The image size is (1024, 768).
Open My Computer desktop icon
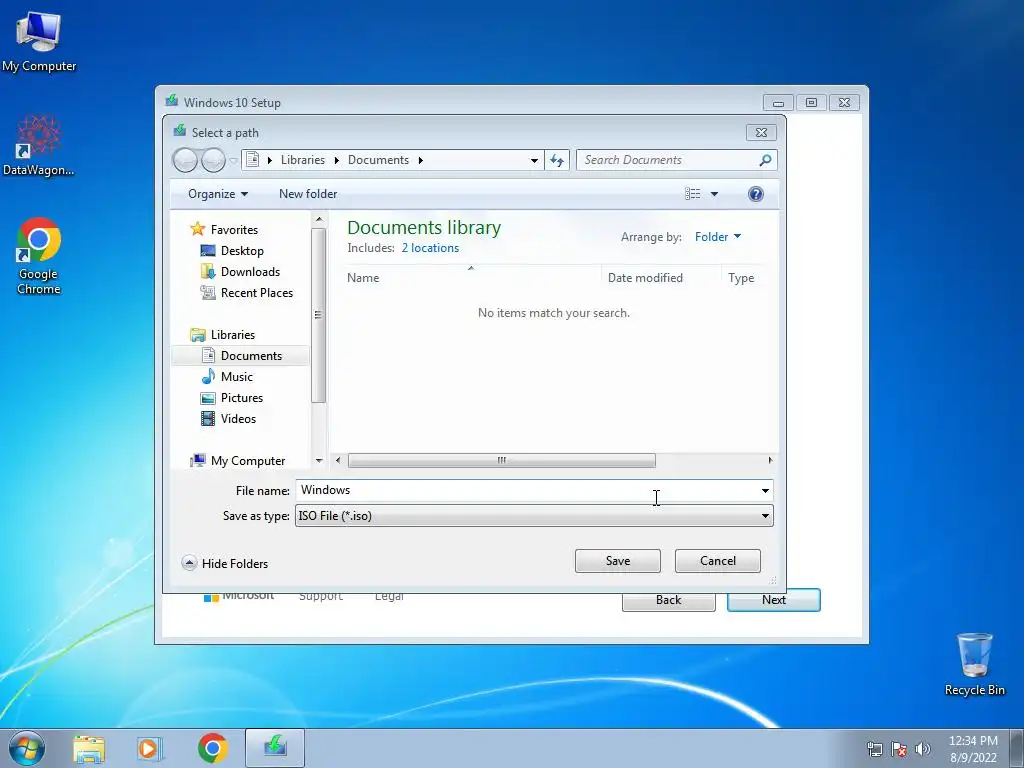coord(39,42)
